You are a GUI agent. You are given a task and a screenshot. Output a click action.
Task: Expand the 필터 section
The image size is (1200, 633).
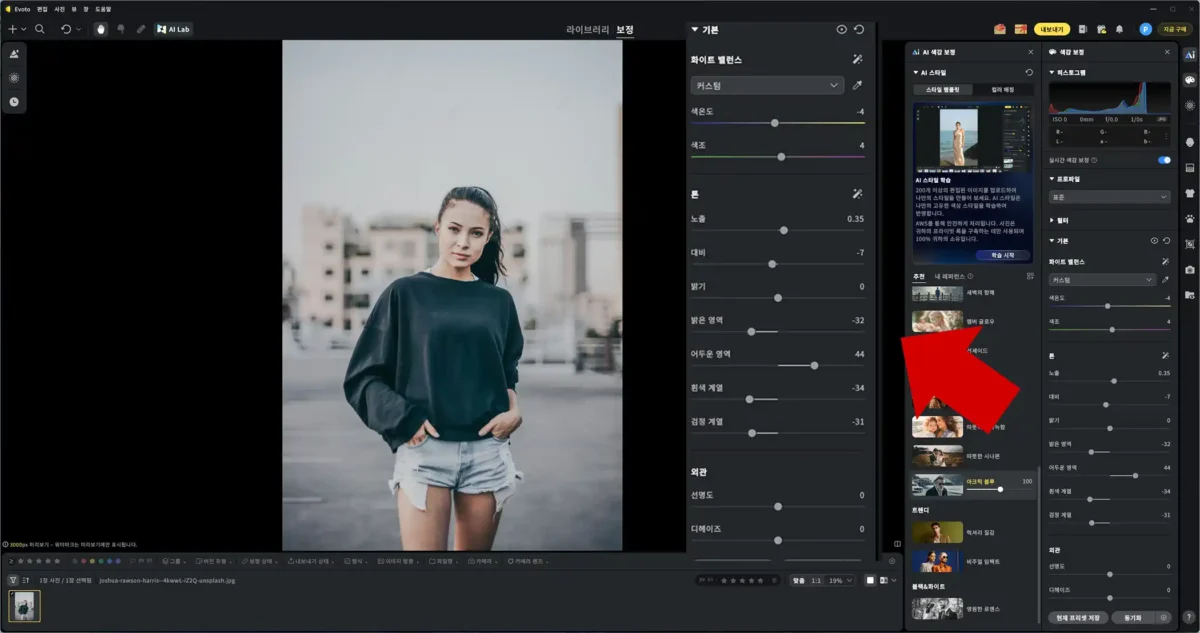[x=1062, y=219]
